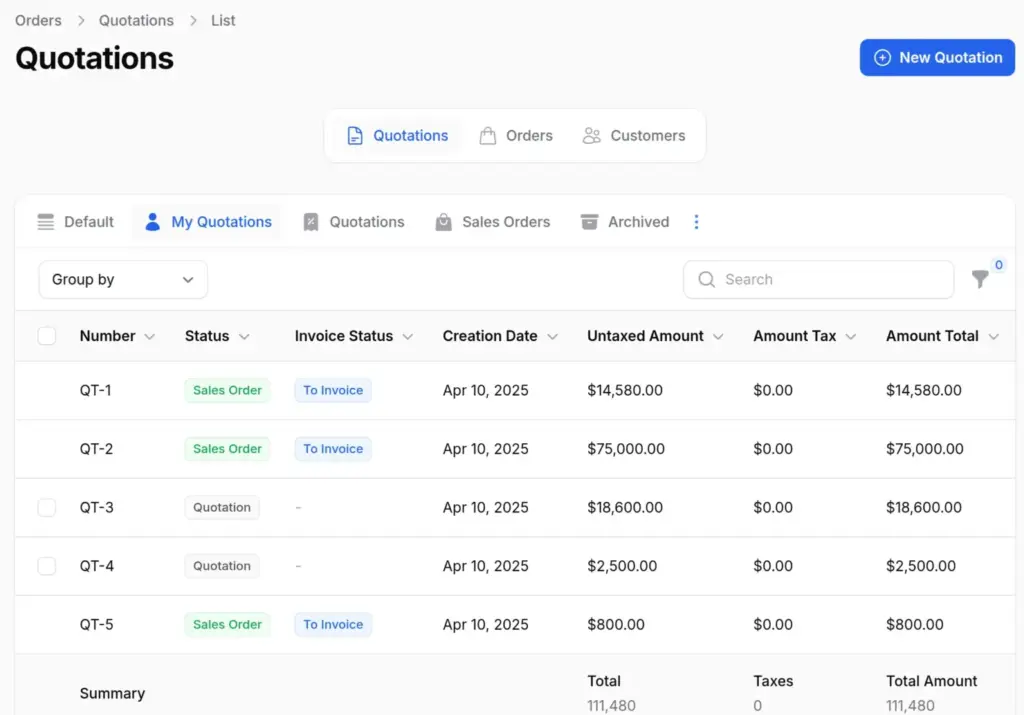1024x715 pixels.
Task: Click the QT-1 To Invoice badge
Action: pyautogui.click(x=333, y=391)
